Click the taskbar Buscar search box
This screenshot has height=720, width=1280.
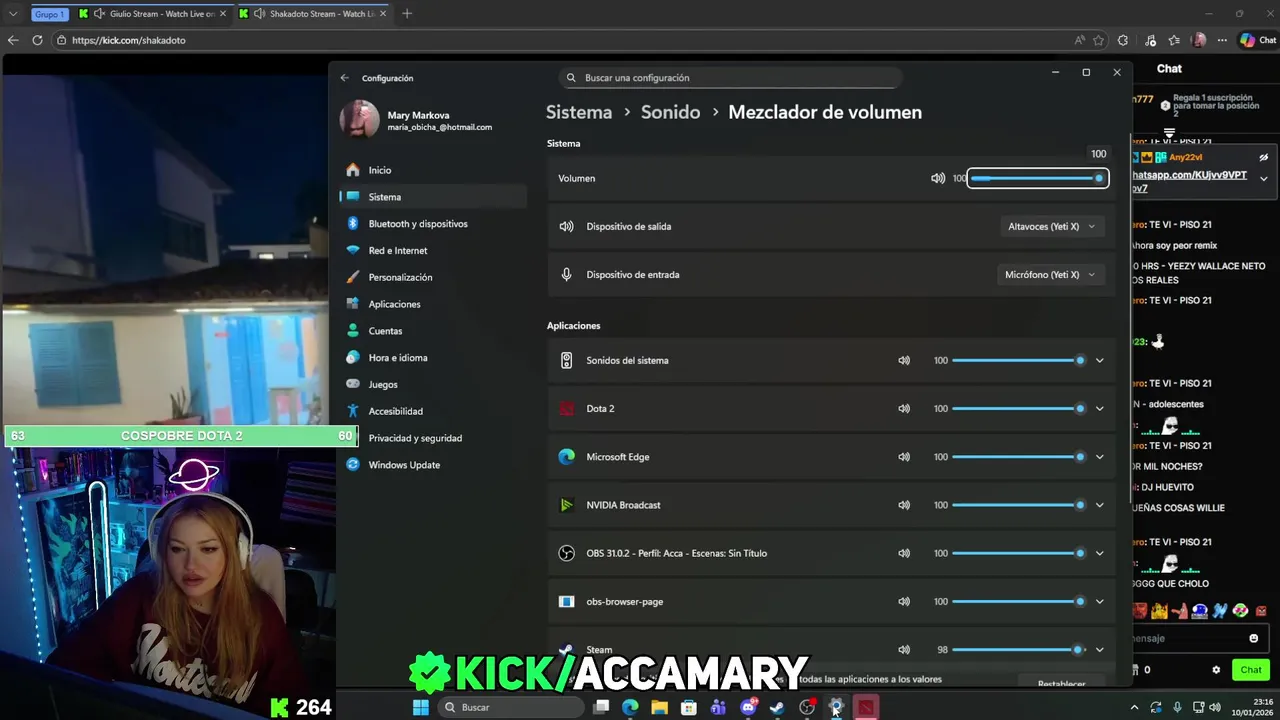(x=511, y=707)
